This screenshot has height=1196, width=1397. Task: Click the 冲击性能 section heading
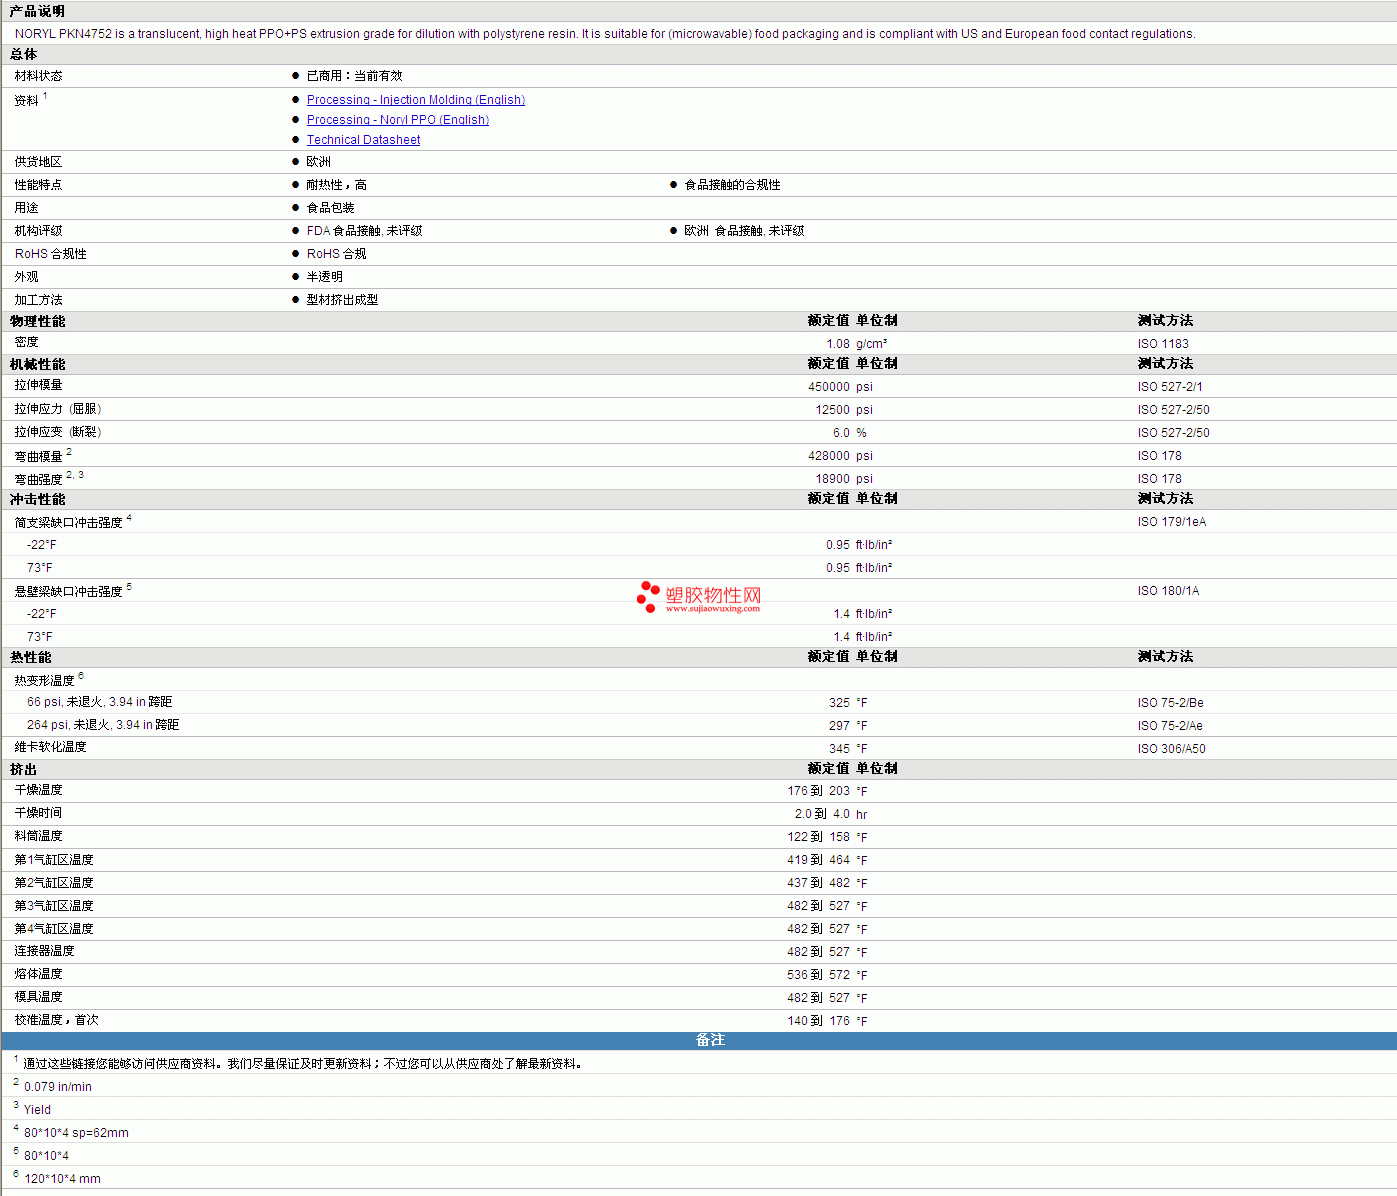[x=37, y=499]
